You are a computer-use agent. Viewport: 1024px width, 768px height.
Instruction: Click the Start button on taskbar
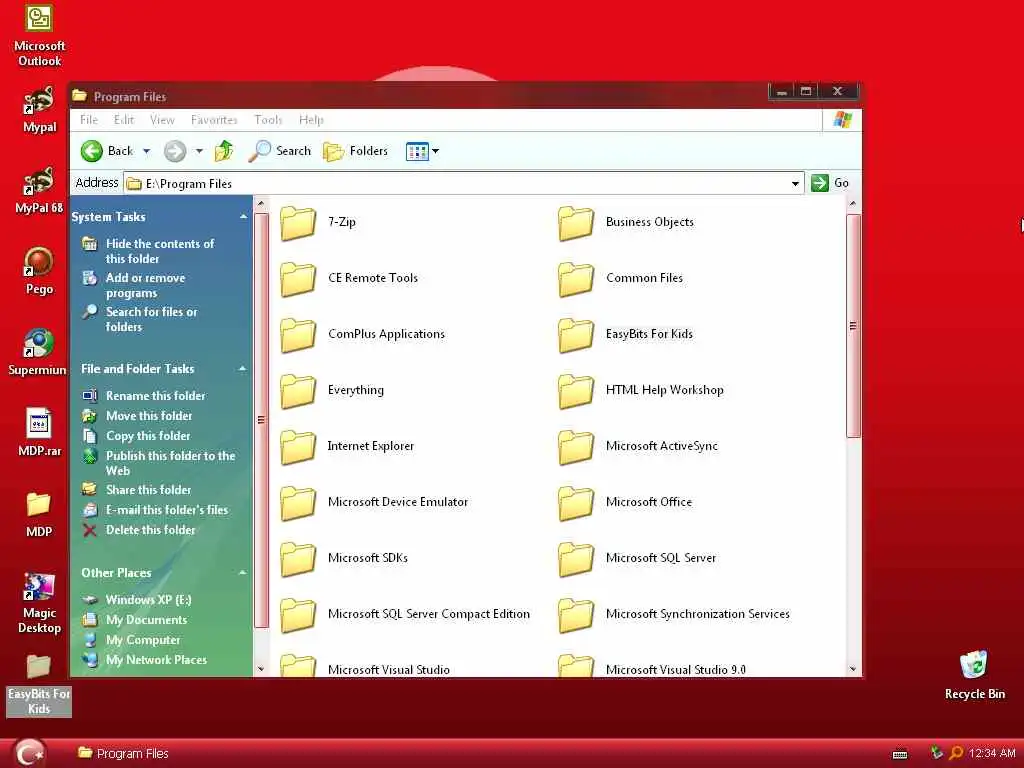click(29, 753)
